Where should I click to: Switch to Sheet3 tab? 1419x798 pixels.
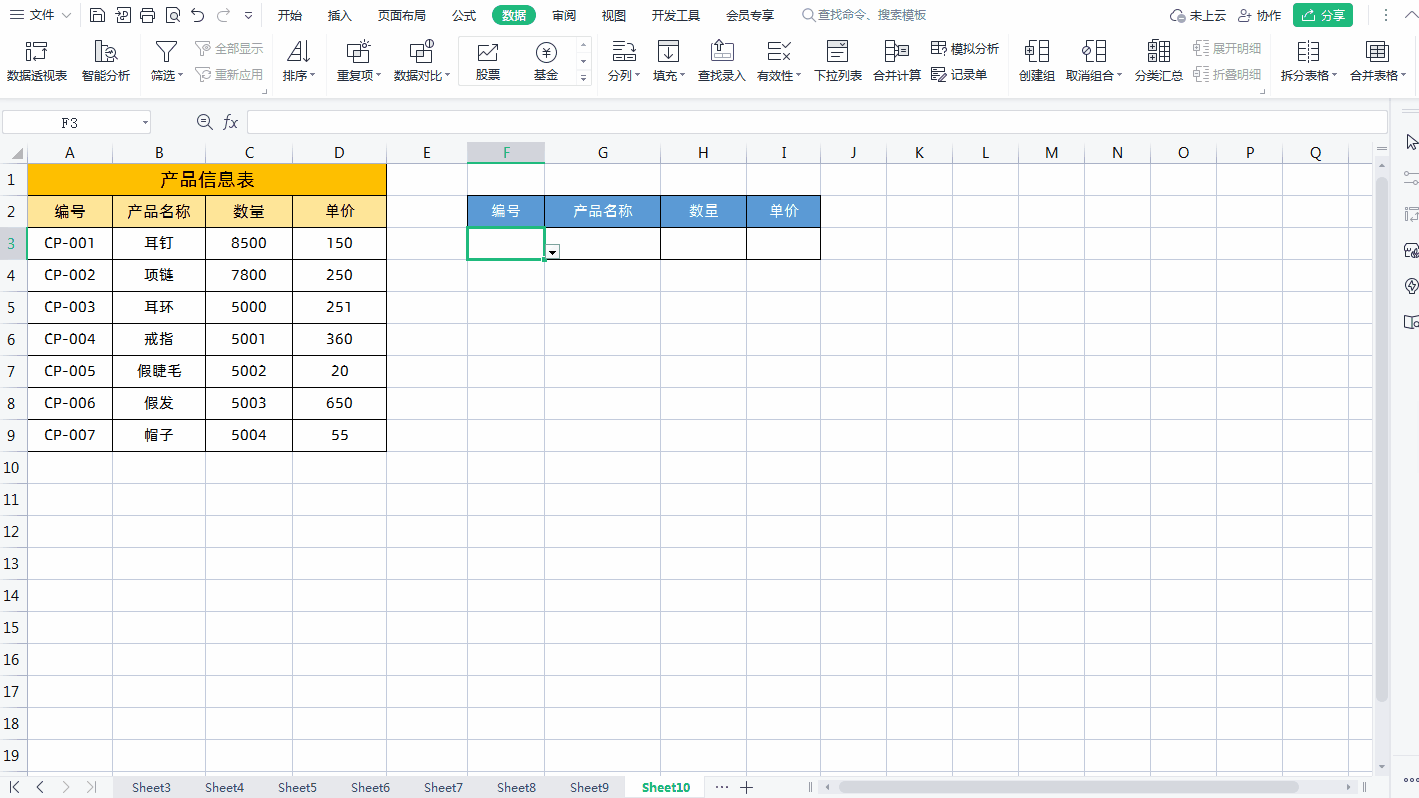click(x=151, y=787)
